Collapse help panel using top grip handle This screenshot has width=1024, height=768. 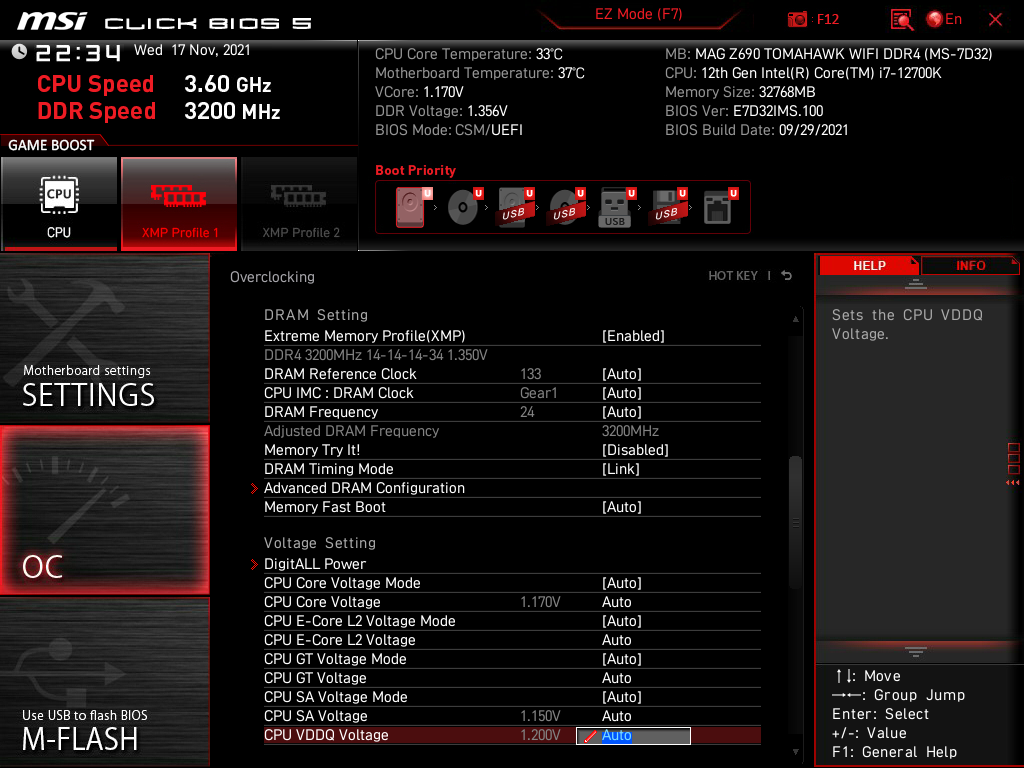coord(916,283)
